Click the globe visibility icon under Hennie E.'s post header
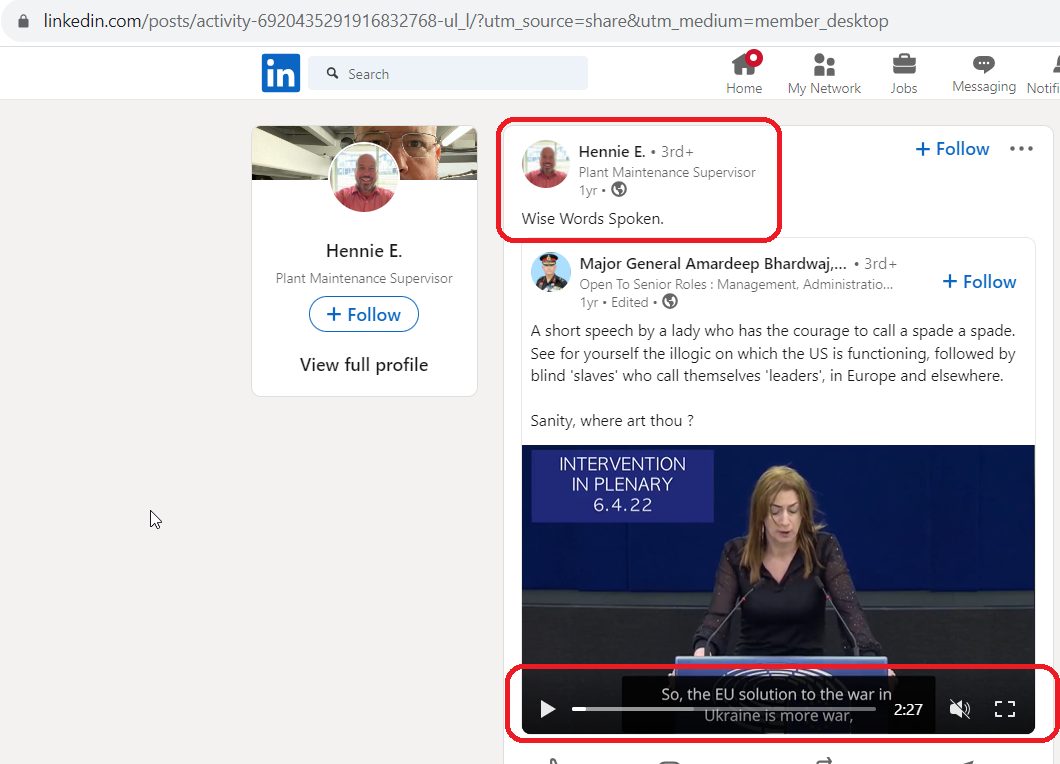 [619, 190]
